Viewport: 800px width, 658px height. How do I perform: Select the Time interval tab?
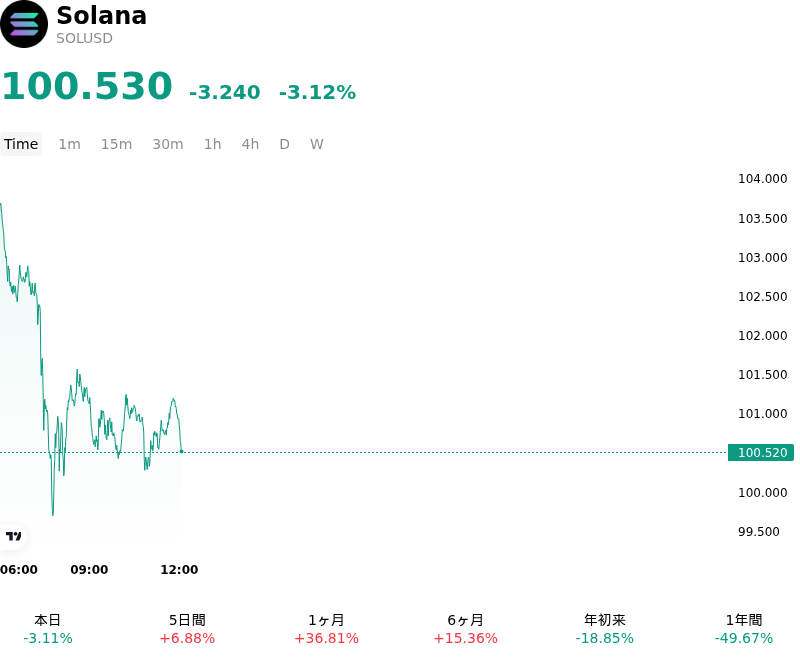pyautogui.click(x=21, y=144)
